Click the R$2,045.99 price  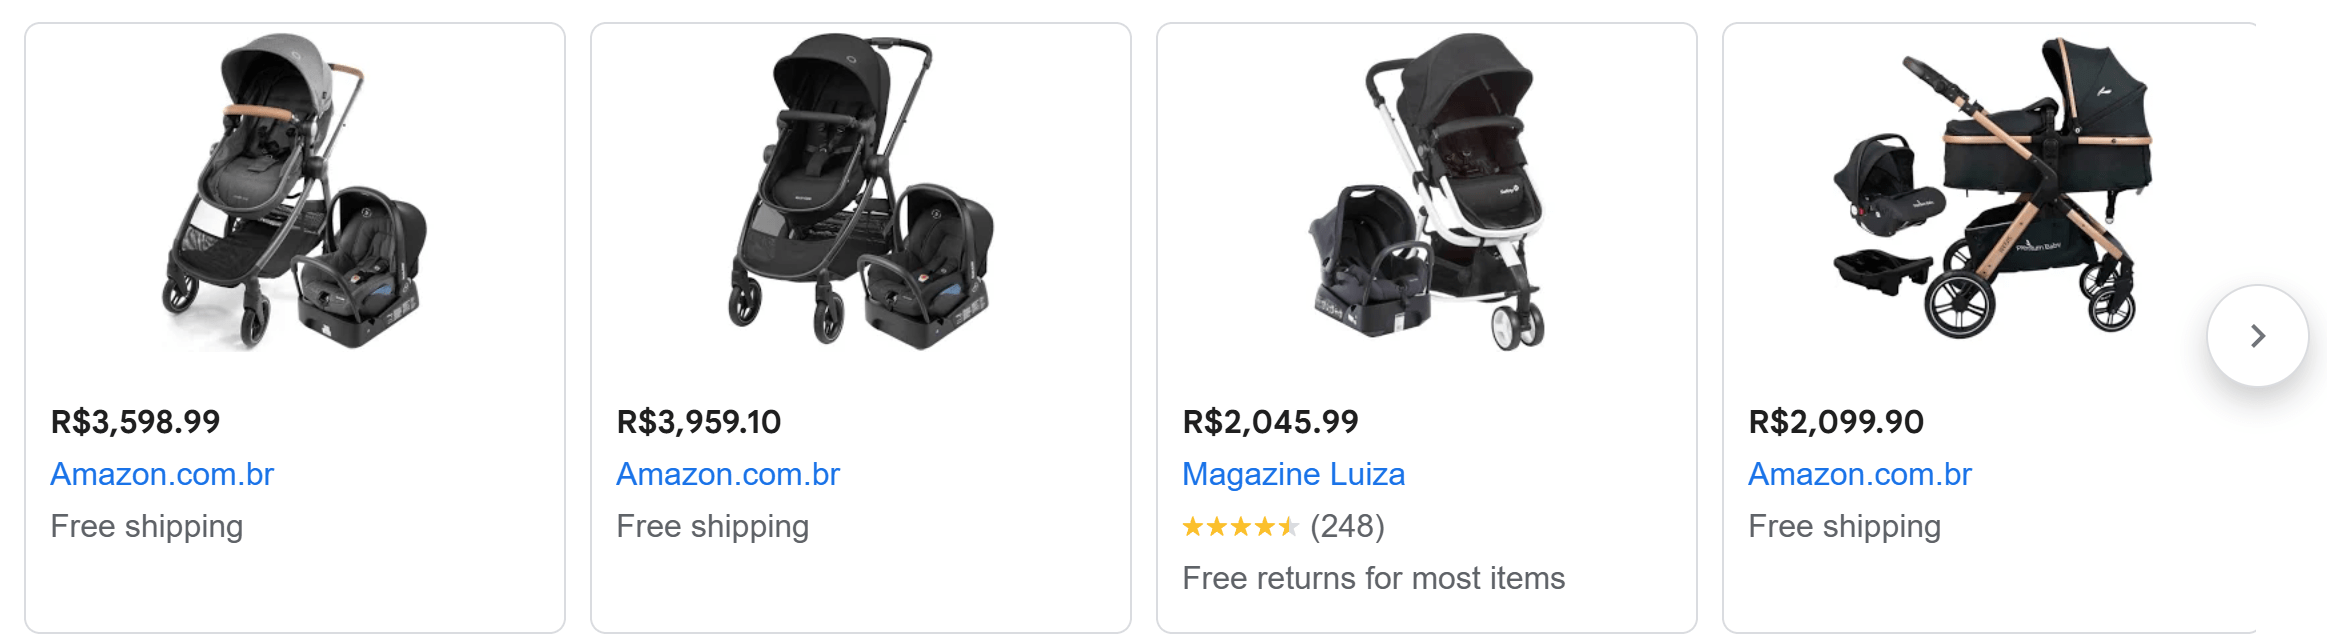[1270, 422]
